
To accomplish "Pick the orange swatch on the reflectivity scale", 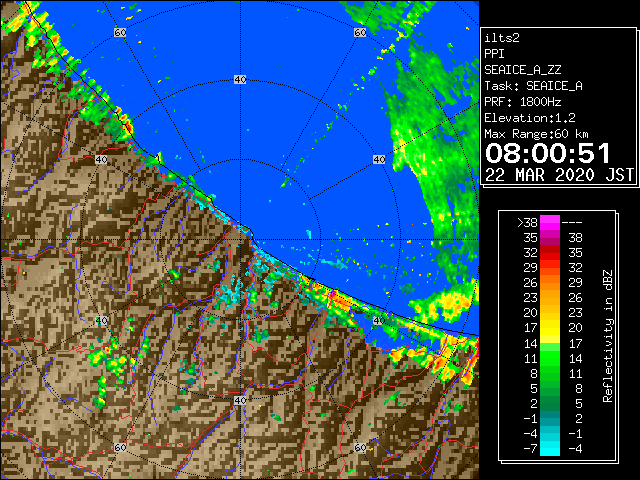I will pos(550,283).
